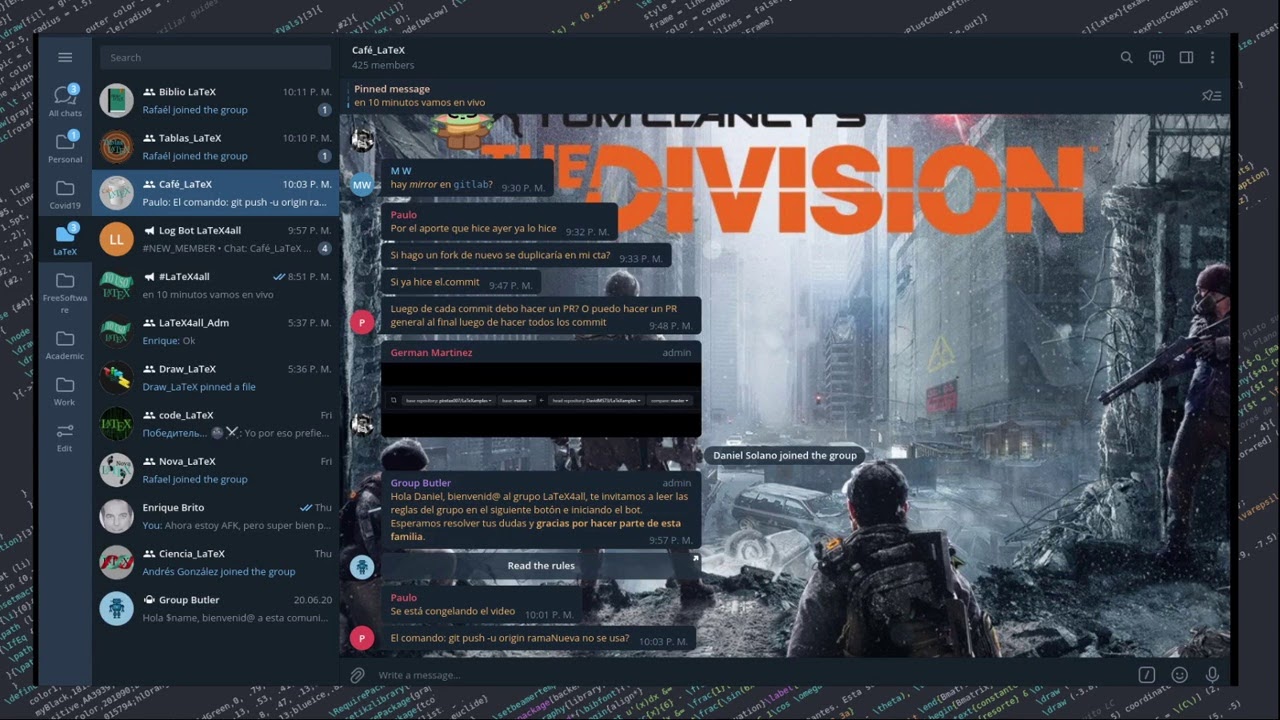Click the Group Butler sender name in message
Screen dimensions: 1280x720
click(420, 483)
